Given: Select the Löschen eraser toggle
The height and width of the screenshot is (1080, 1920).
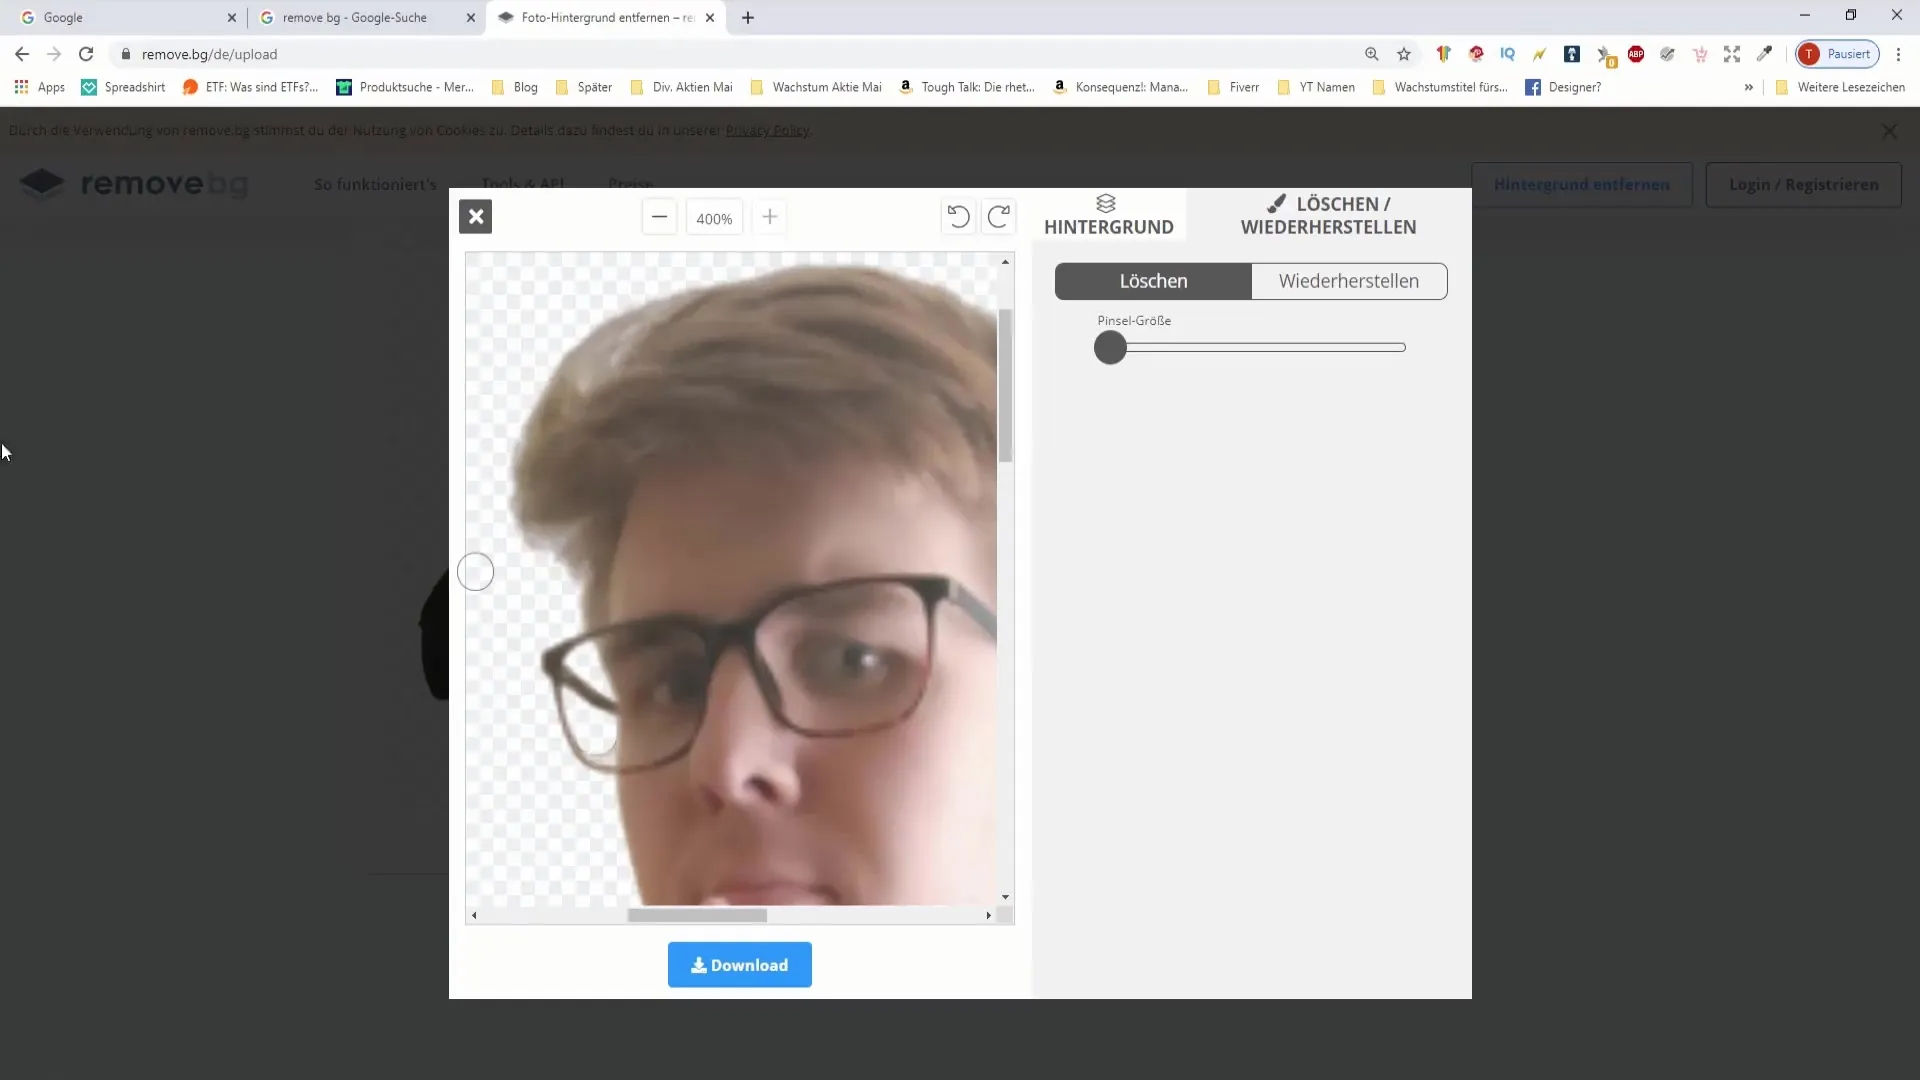Looking at the screenshot, I should (x=1154, y=280).
